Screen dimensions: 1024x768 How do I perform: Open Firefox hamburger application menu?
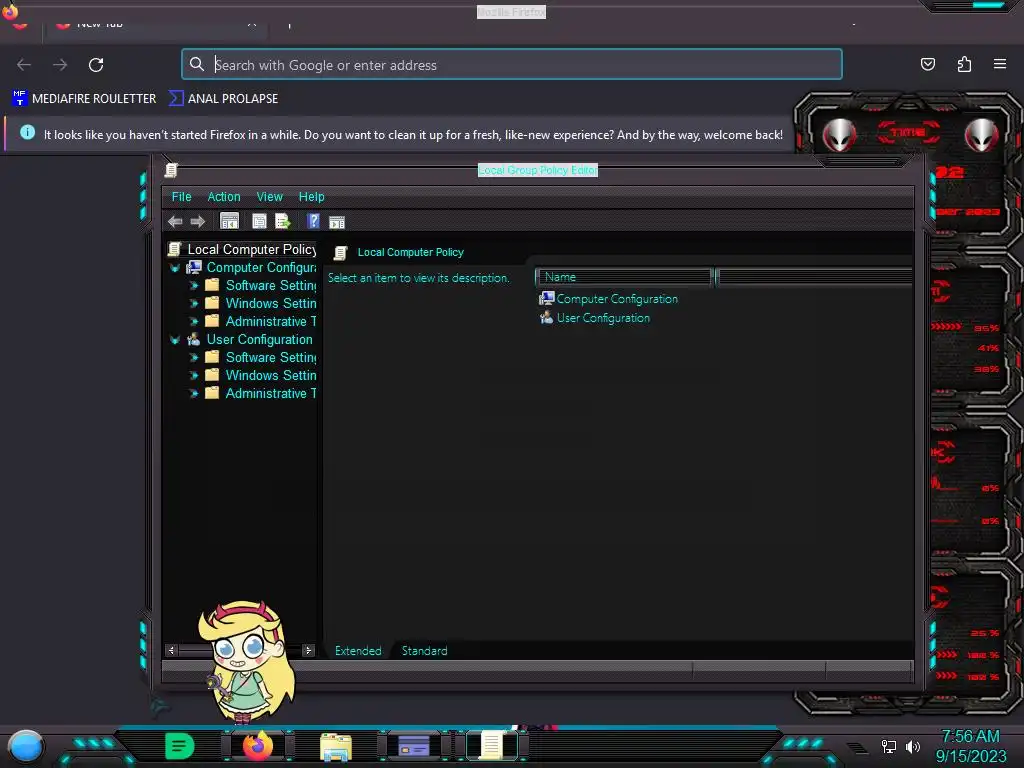pyautogui.click(x=1000, y=64)
